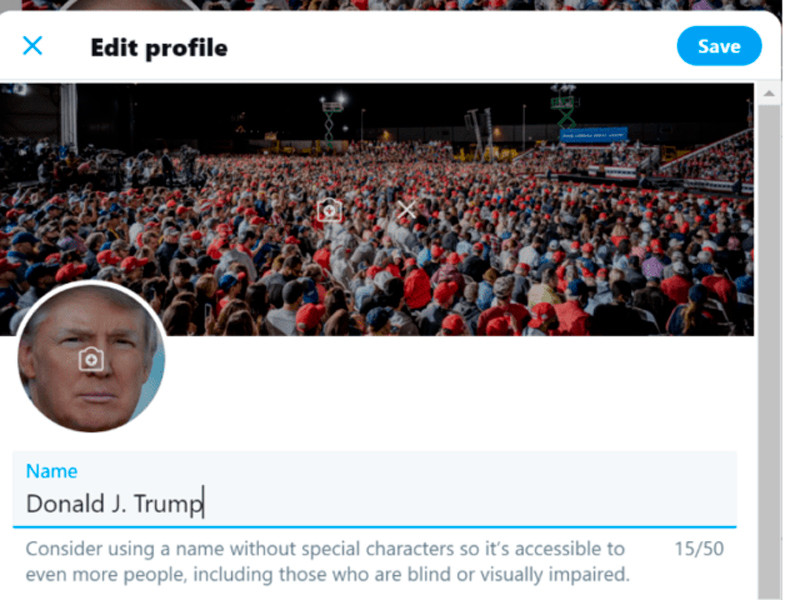Viewport: 800px width, 600px height.
Task: Click the camera icon on the banner photo
Action: [x=329, y=210]
